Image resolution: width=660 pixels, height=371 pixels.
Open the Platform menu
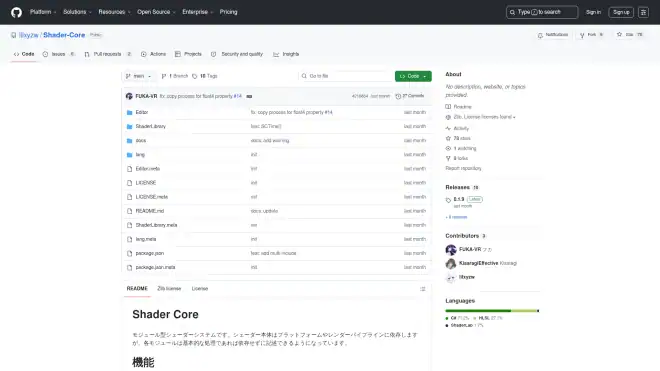coord(43,12)
